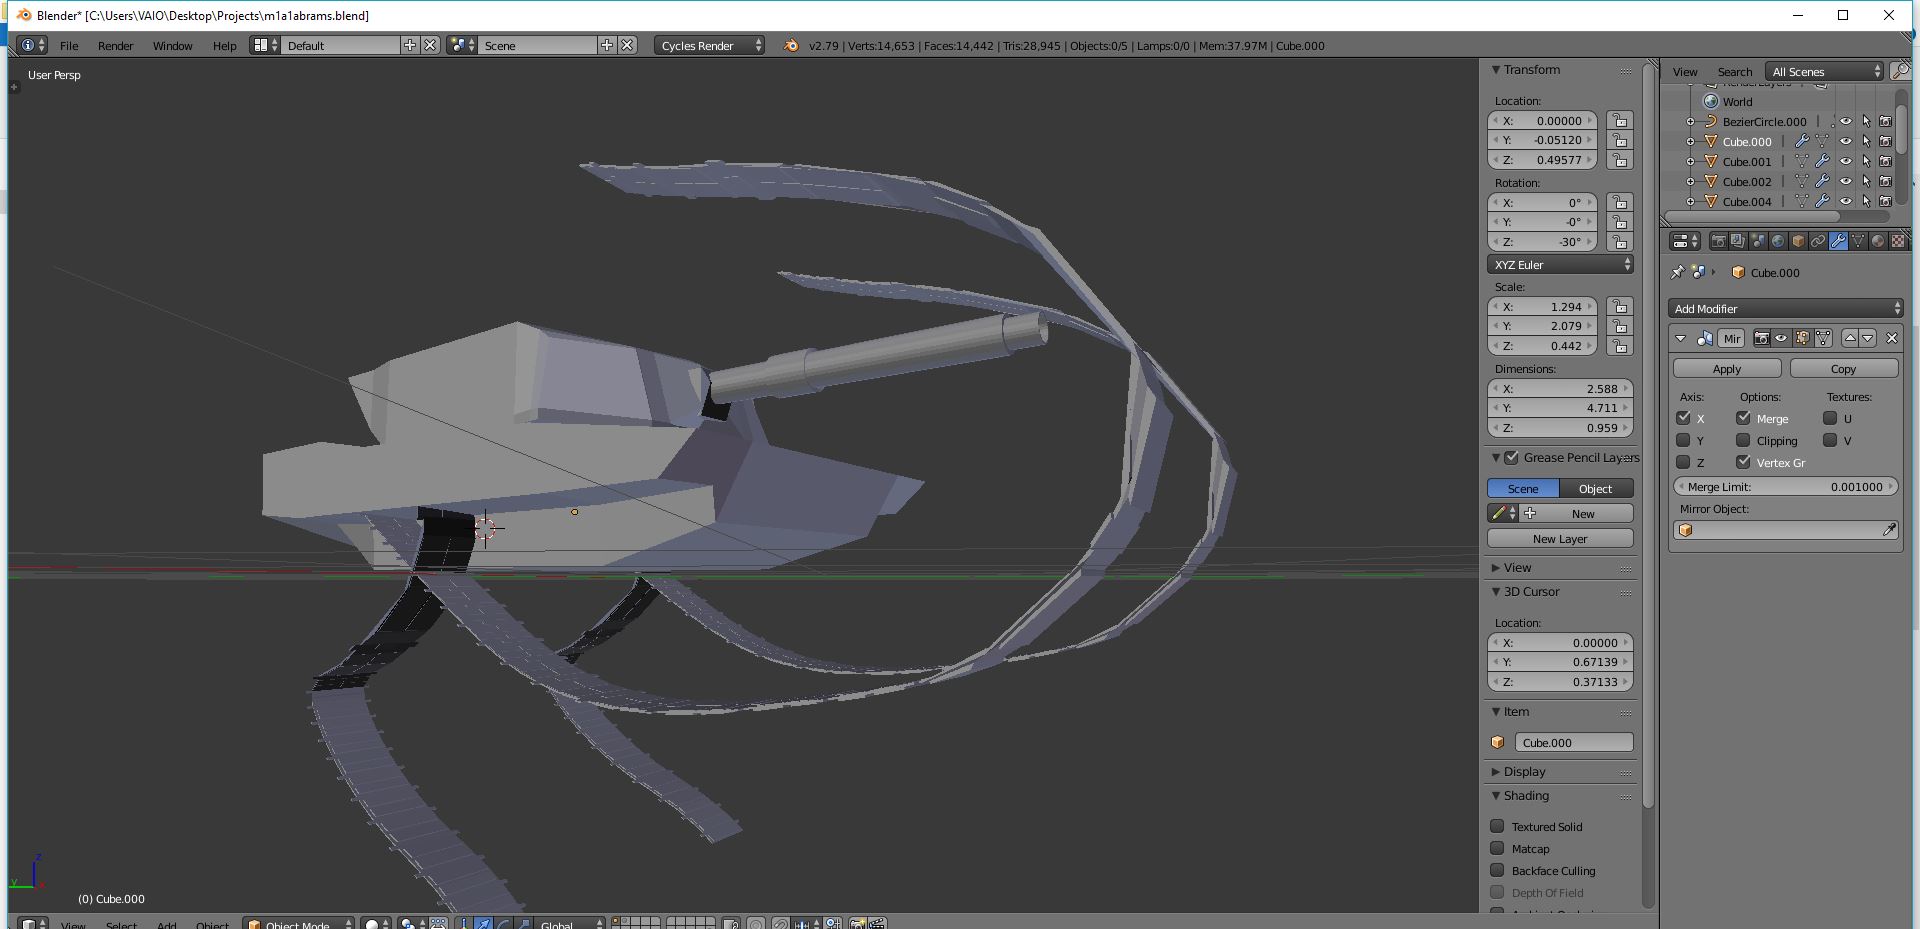Open the Add Modifier dropdown
Image resolution: width=1920 pixels, height=929 pixels.
(x=1785, y=309)
